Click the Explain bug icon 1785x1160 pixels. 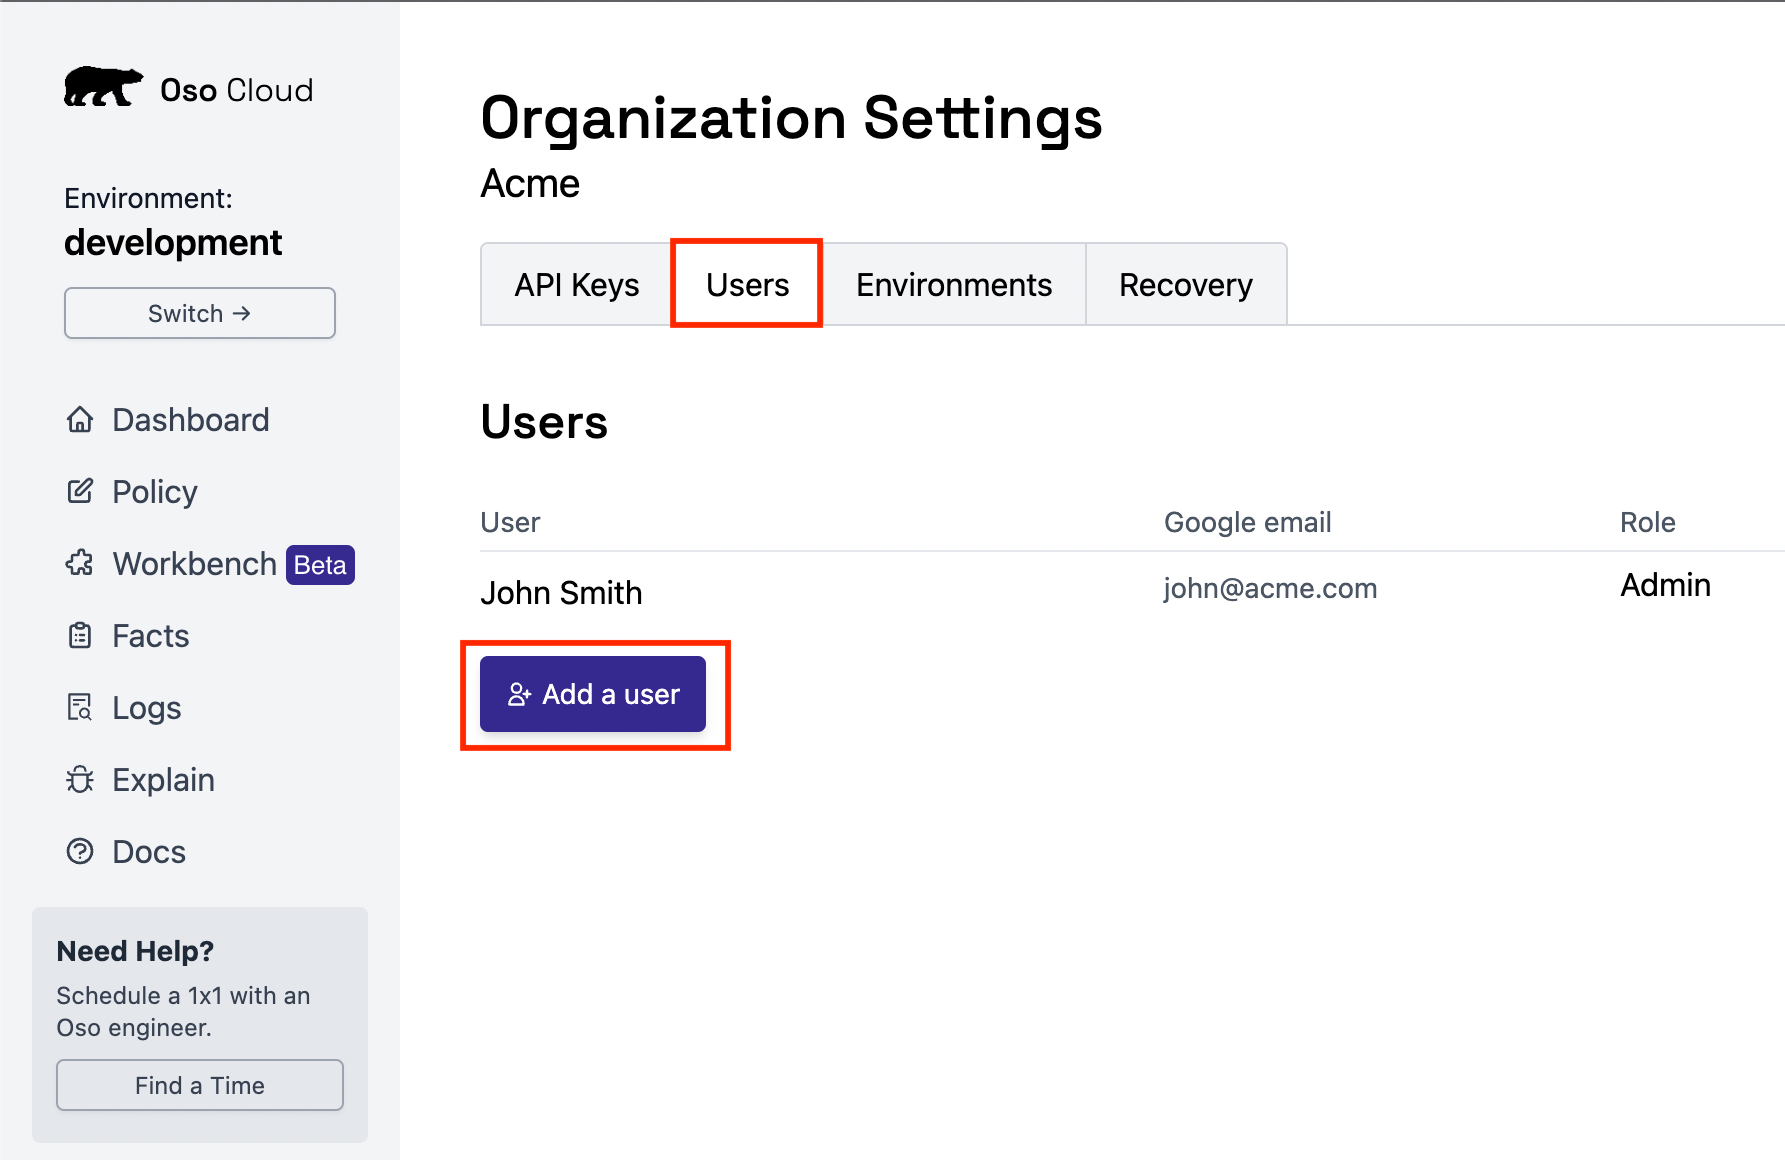click(x=80, y=780)
